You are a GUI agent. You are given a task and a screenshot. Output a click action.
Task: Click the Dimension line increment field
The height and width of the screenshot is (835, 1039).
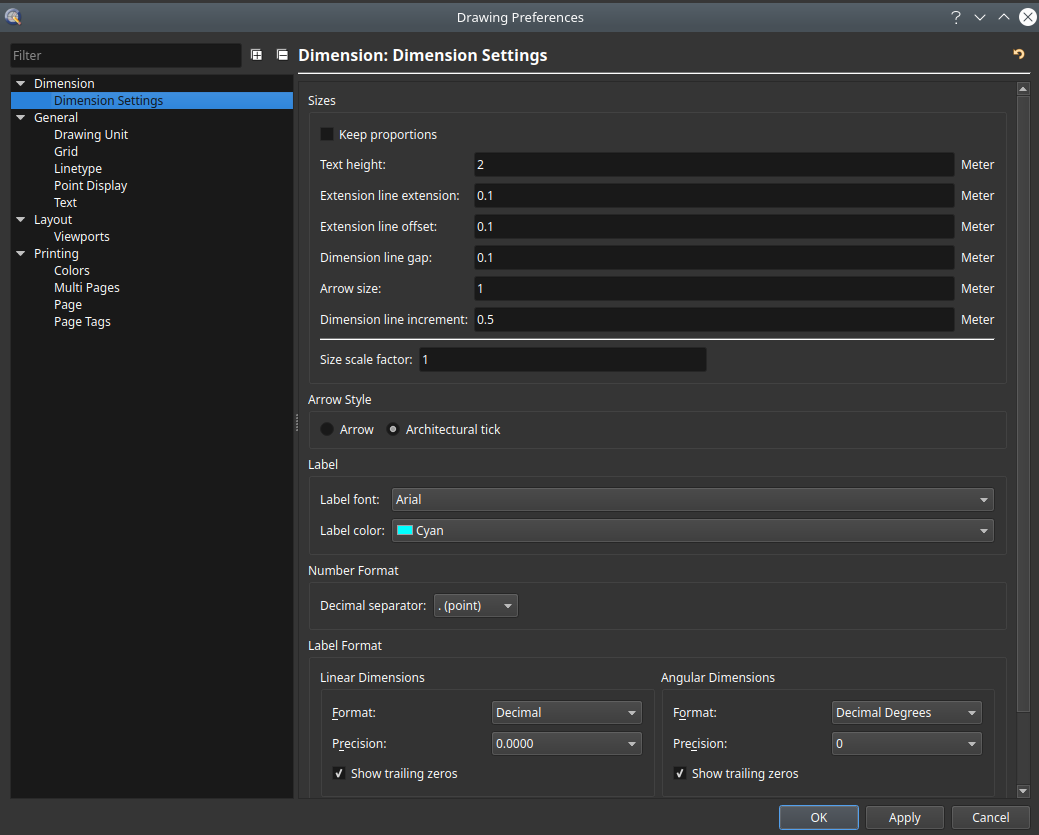714,319
